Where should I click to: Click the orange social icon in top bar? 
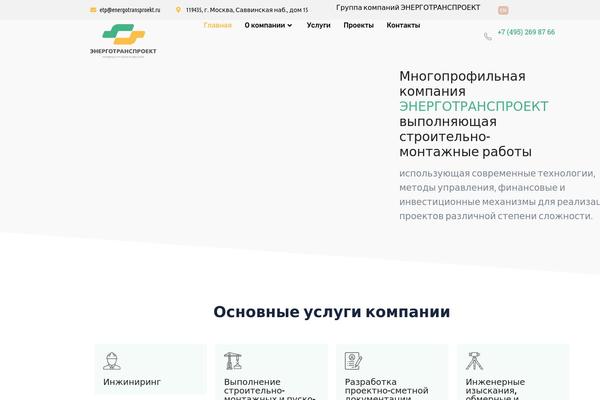point(503,10)
